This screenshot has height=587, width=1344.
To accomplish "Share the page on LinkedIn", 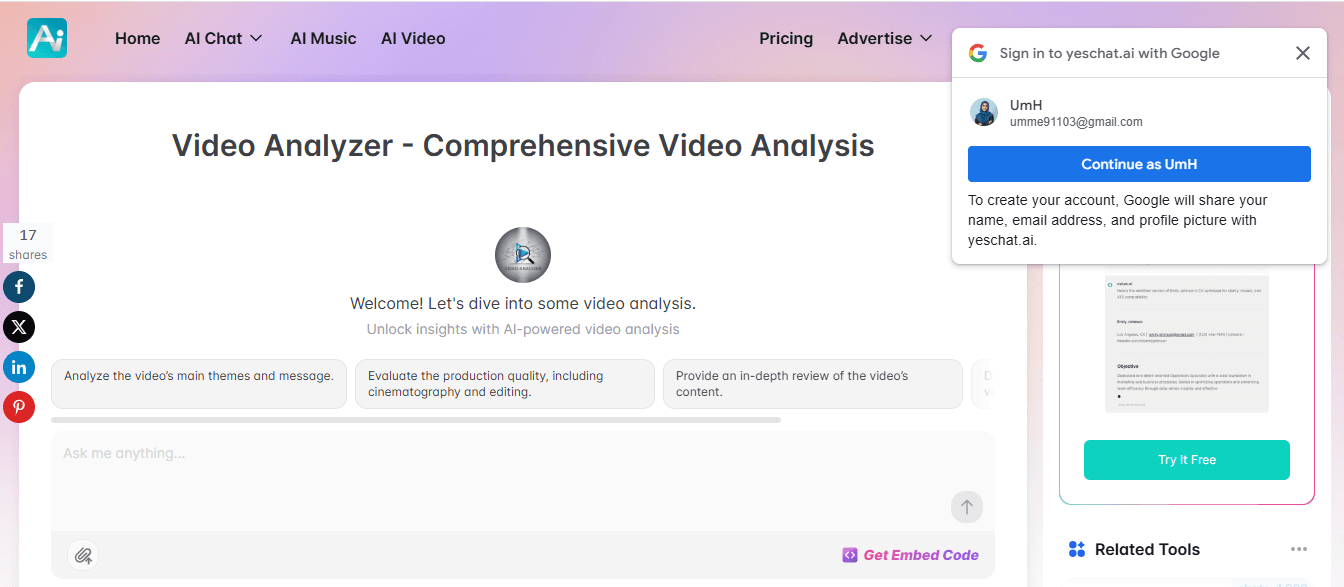I will click(18, 367).
